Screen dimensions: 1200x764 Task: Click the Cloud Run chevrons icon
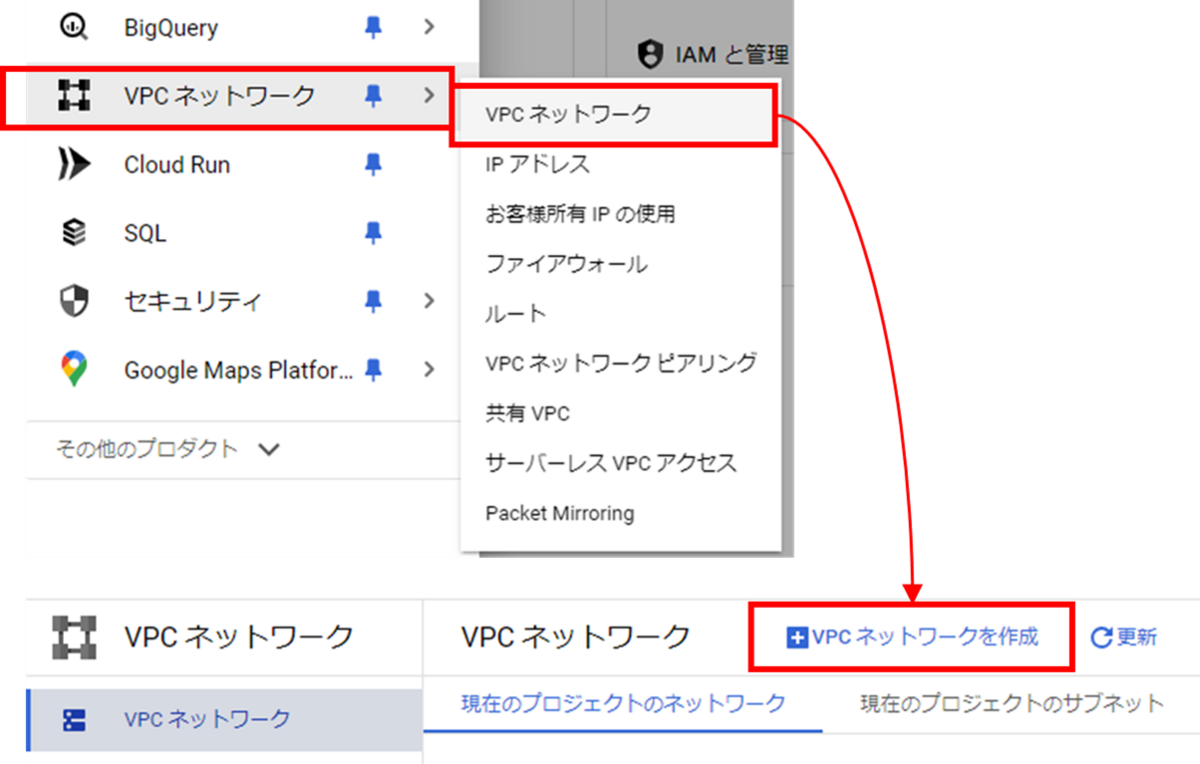point(74,164)
